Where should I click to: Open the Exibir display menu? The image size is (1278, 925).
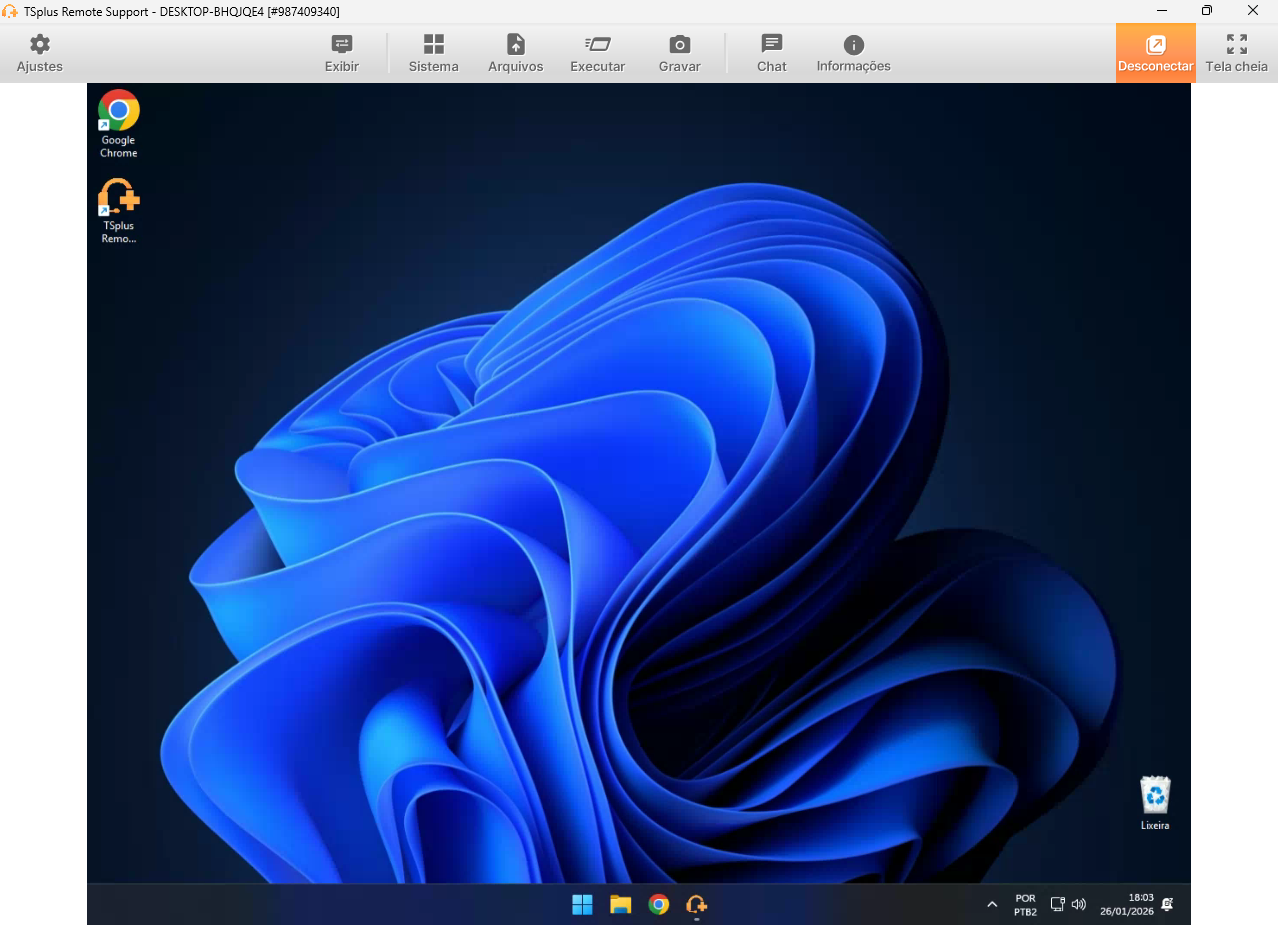click(342, 54)
